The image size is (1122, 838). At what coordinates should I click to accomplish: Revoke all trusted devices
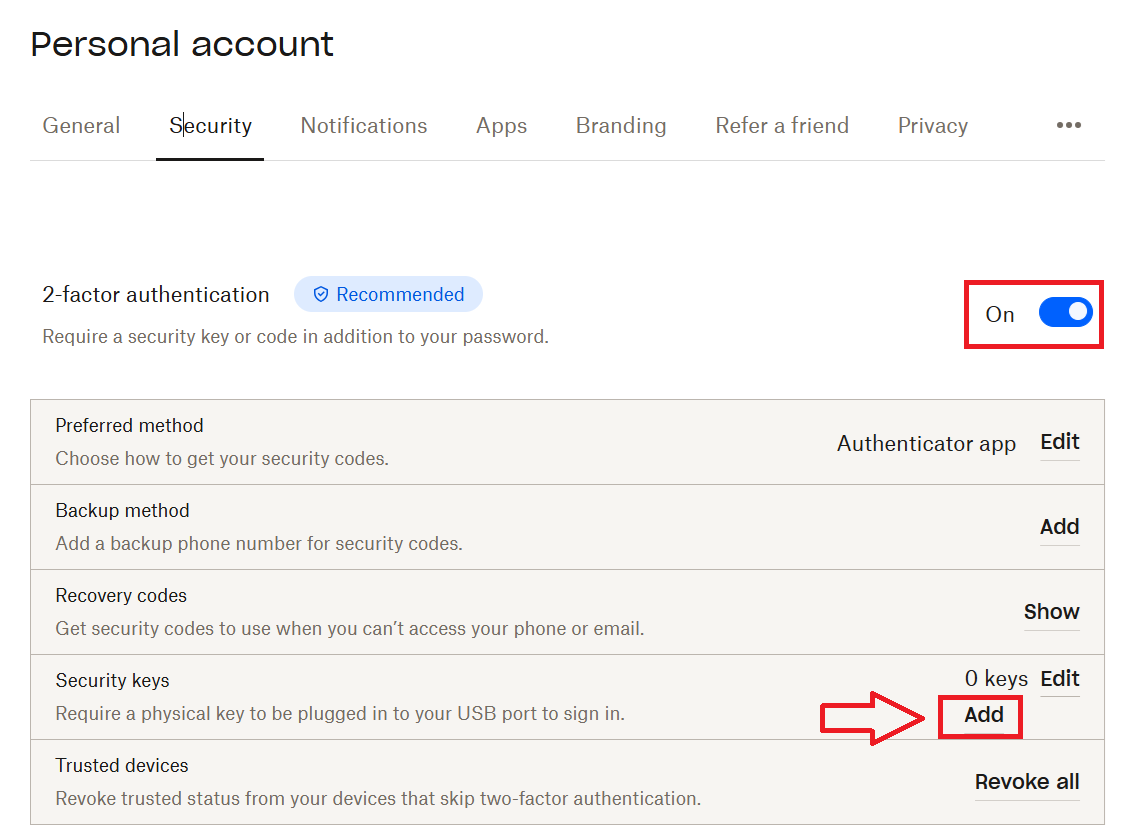[x=1027, y=782]
